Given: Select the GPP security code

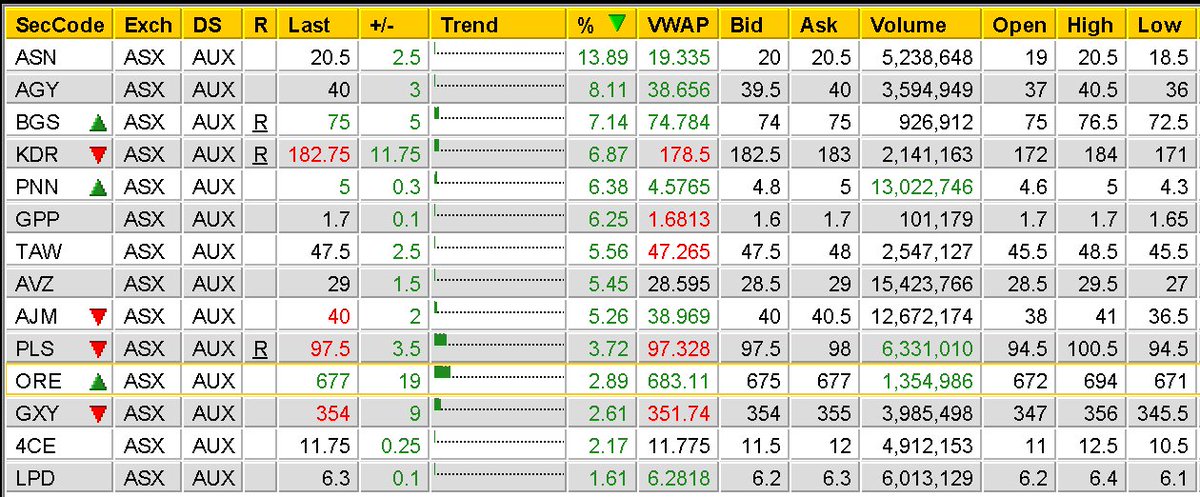Looking at the screenshot, I should point(36,220).
